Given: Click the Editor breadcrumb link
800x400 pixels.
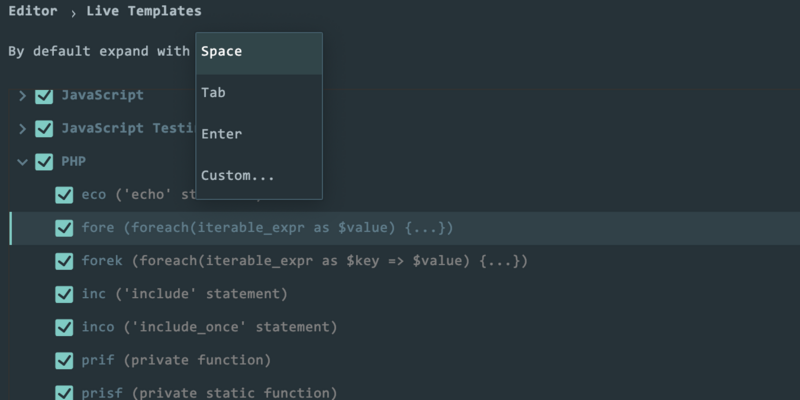Looking at the screenshot, I should 33,11.
